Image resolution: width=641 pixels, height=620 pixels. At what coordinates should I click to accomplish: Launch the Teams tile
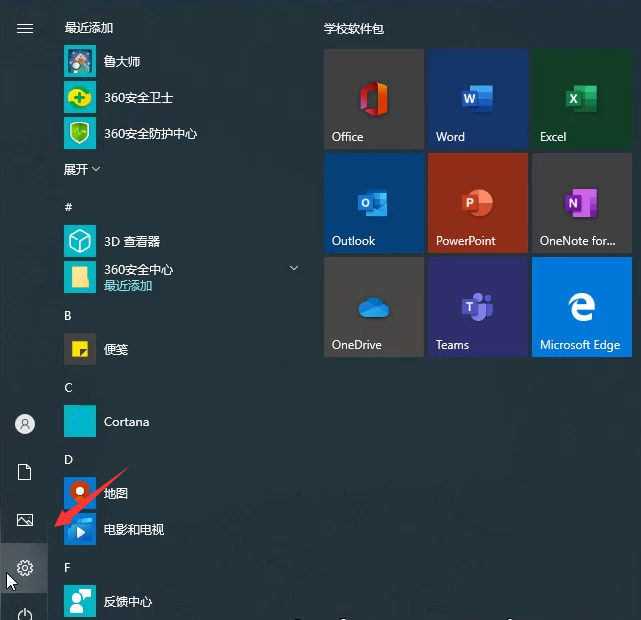(477, 306)
